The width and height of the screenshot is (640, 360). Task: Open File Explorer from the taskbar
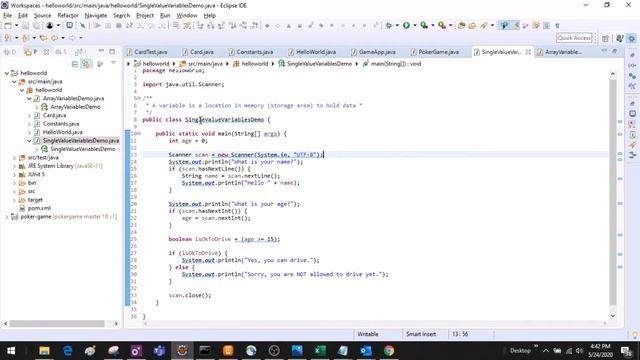pyautogui.click(x=44, y=351)
